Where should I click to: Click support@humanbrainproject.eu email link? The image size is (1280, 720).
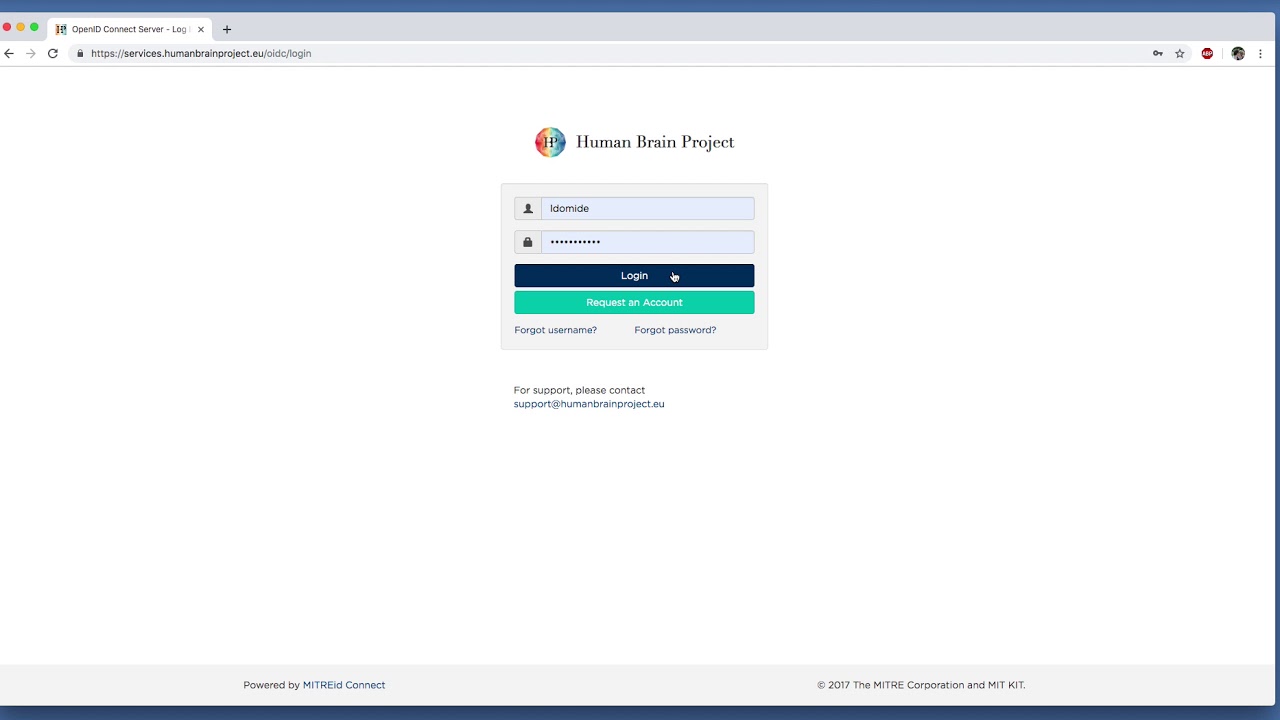589,404
